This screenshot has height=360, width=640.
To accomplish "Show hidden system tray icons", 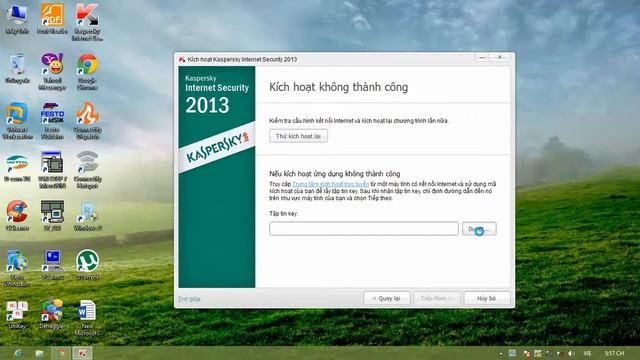I will click(501, 353).
